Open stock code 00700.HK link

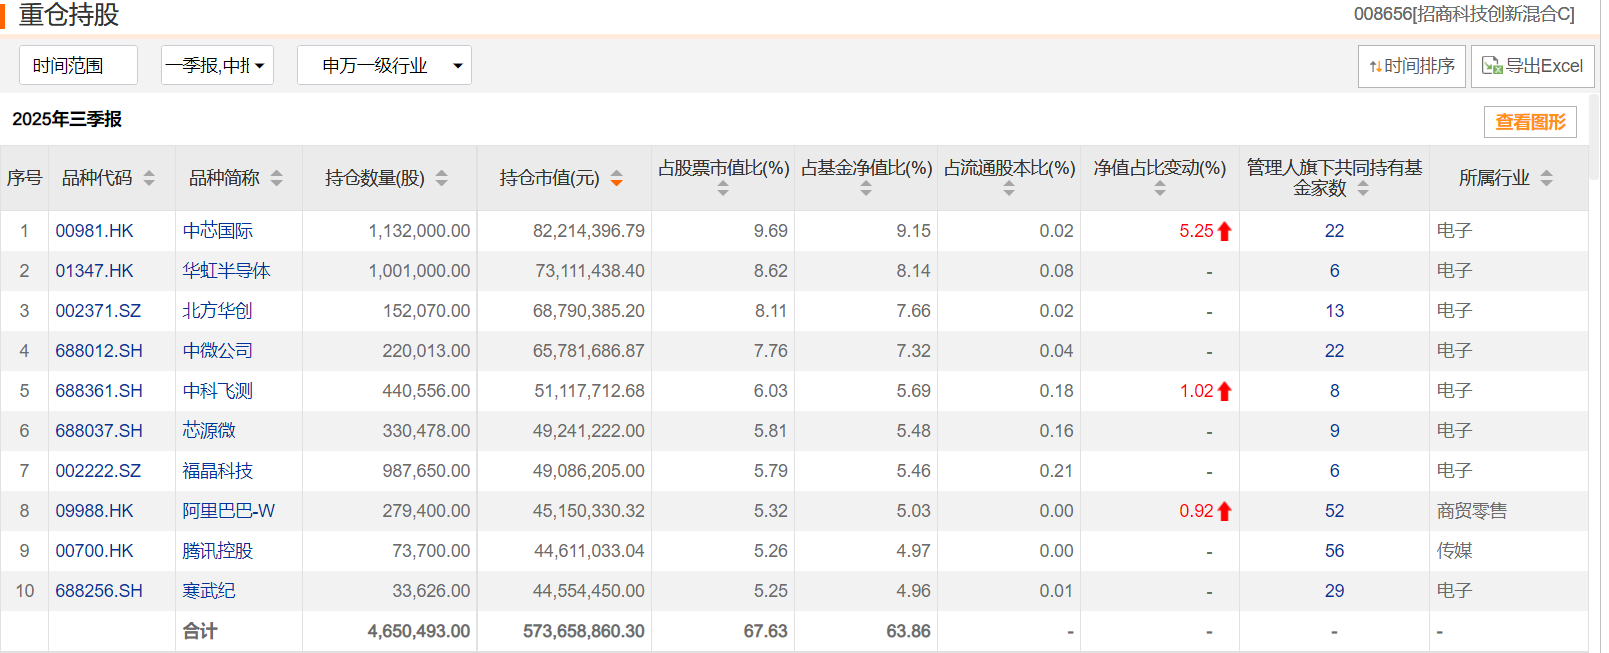(x=94, y=551)
